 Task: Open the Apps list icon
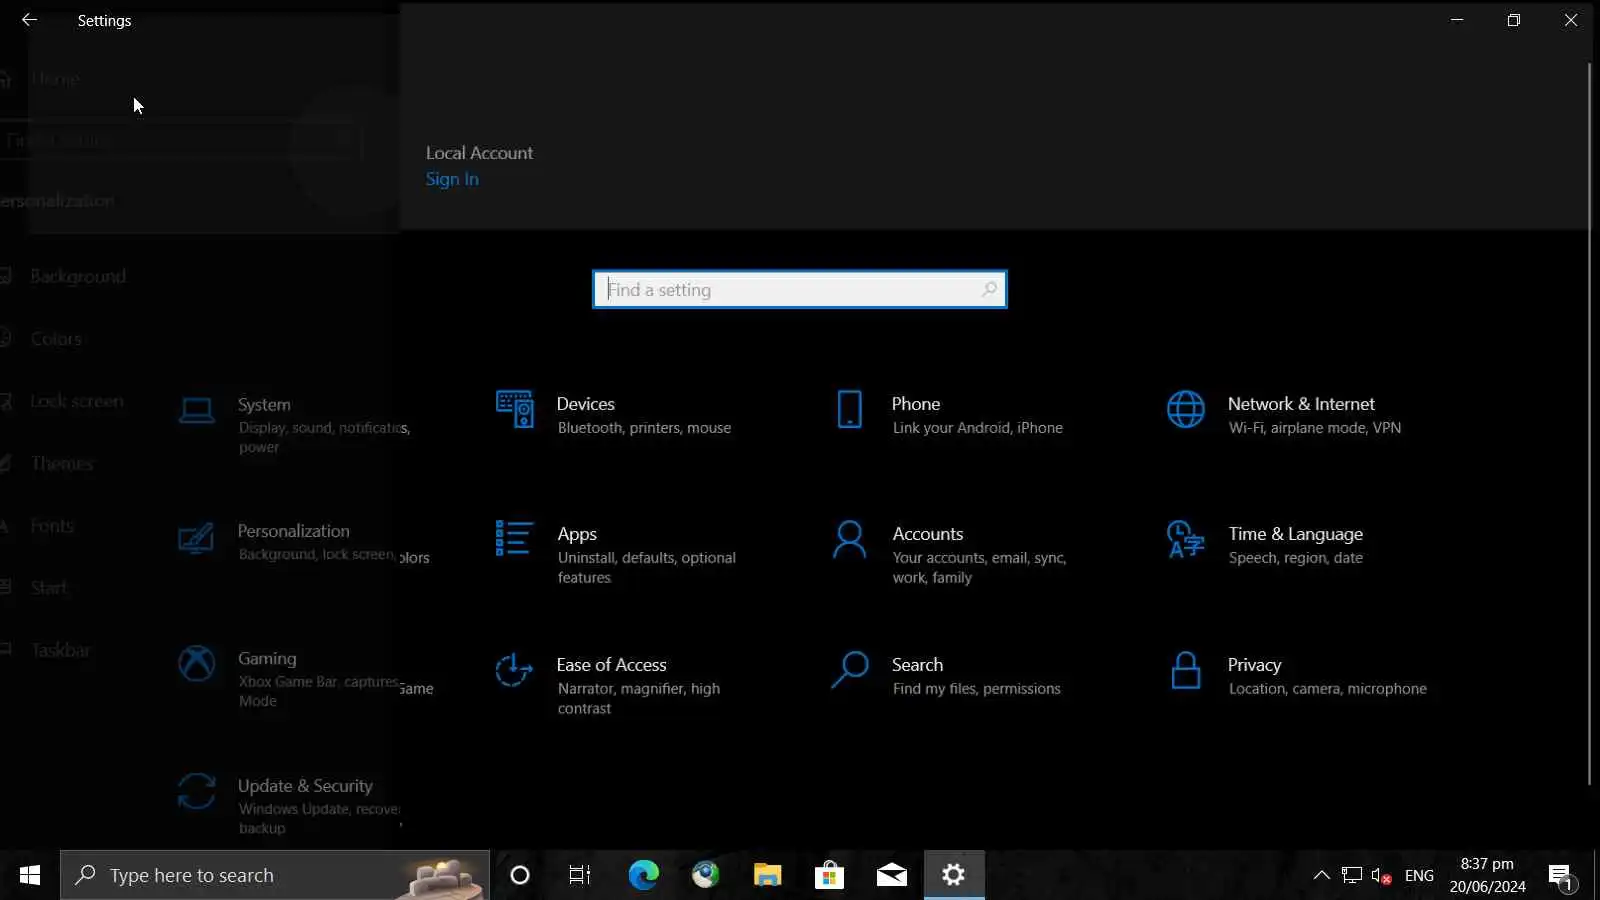tap(514, 538)
